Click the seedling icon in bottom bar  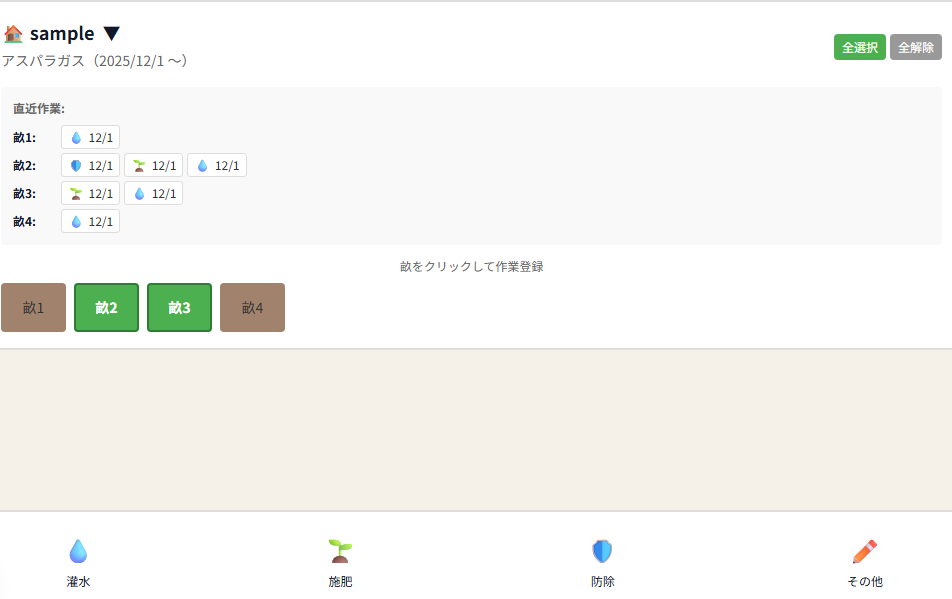click(x=340, y=551)
